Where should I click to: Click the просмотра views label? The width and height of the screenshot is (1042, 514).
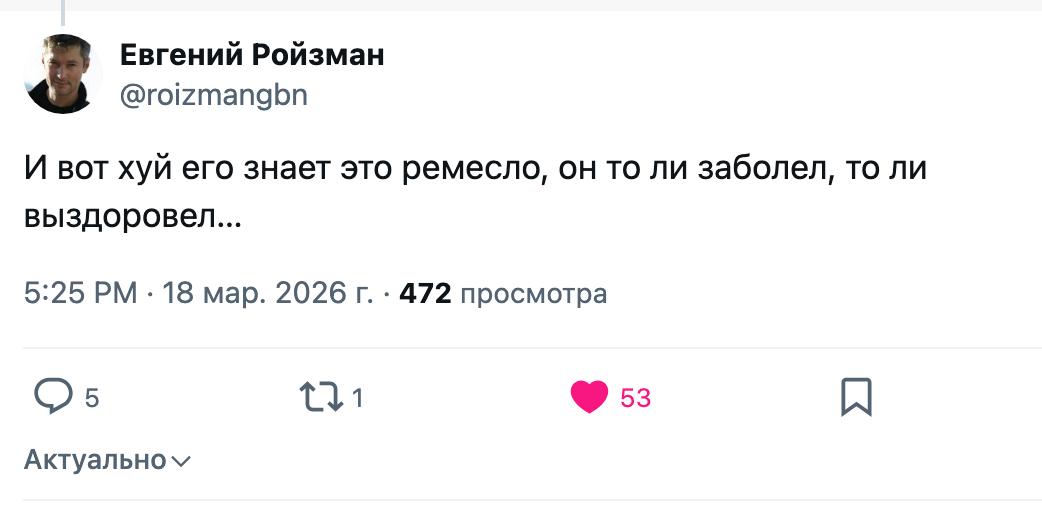[534, 294]
